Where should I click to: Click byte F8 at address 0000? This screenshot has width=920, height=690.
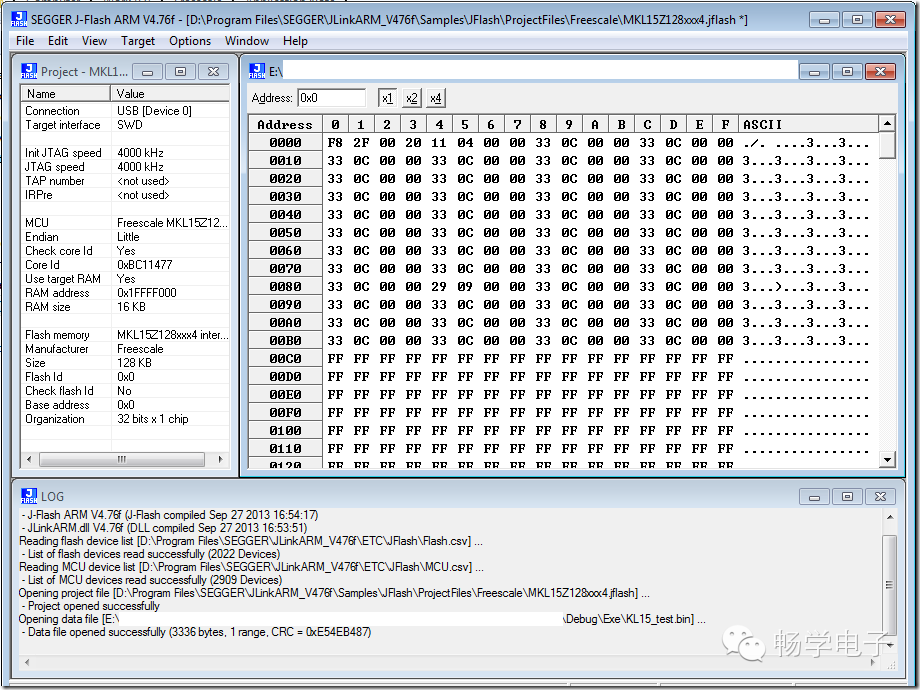point(335,143)
